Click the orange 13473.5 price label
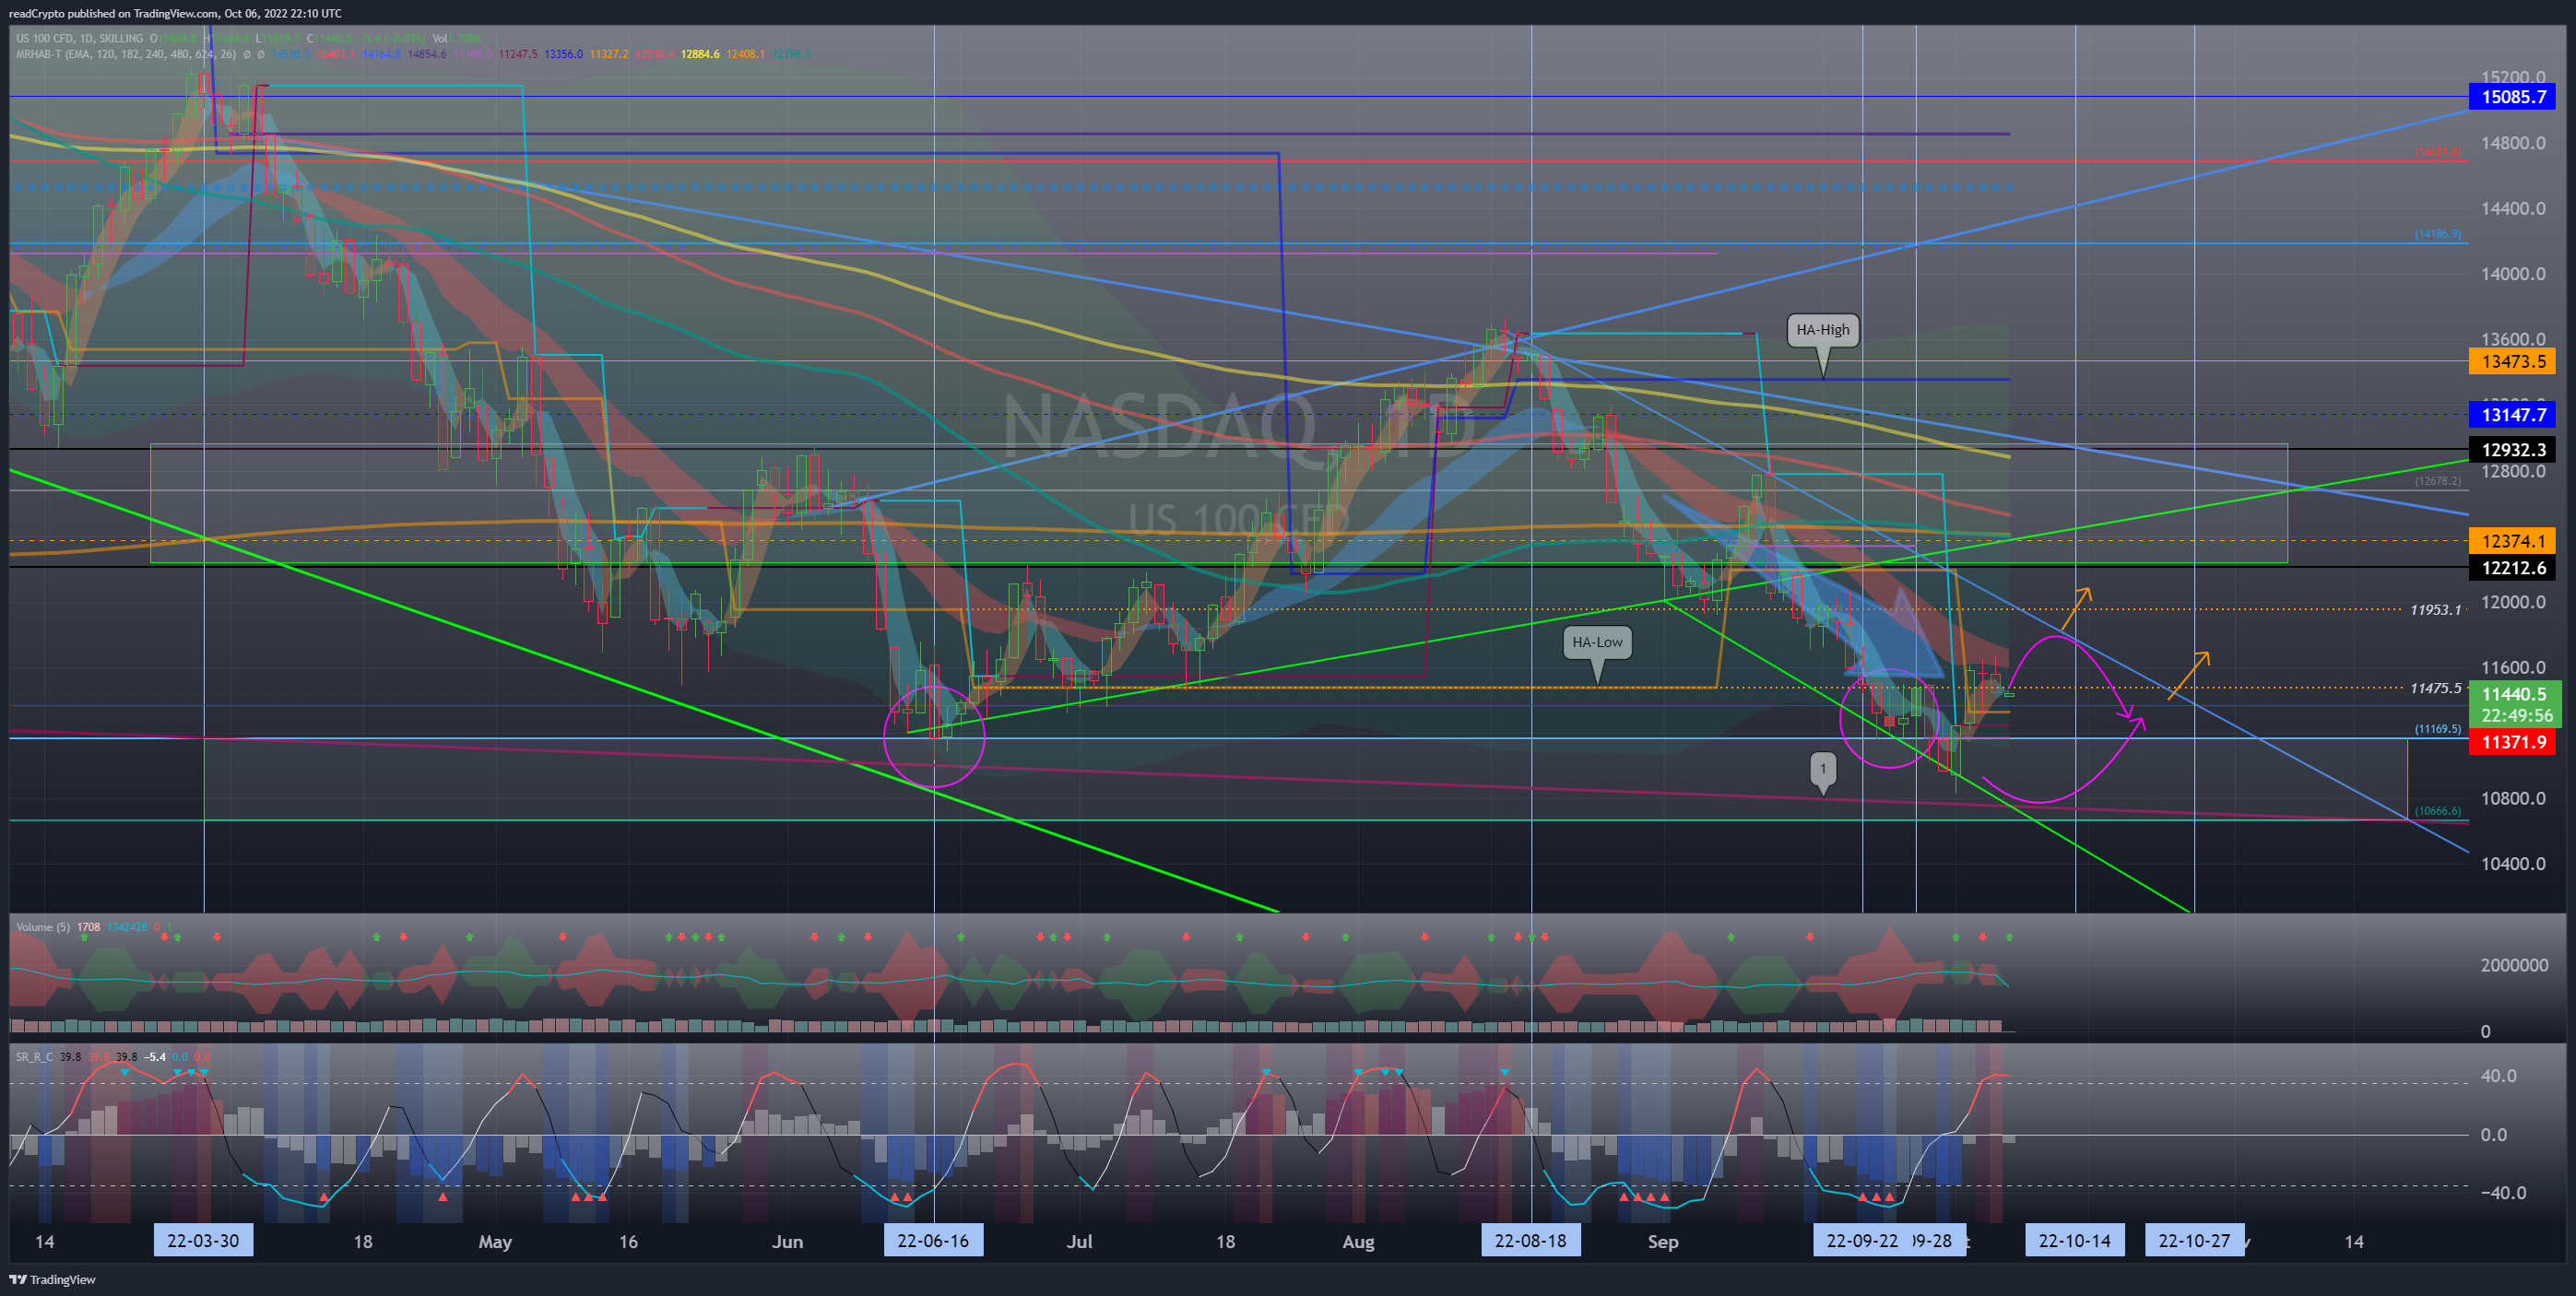Viewport: 2576px width, 1296px height. [2512, 361]
